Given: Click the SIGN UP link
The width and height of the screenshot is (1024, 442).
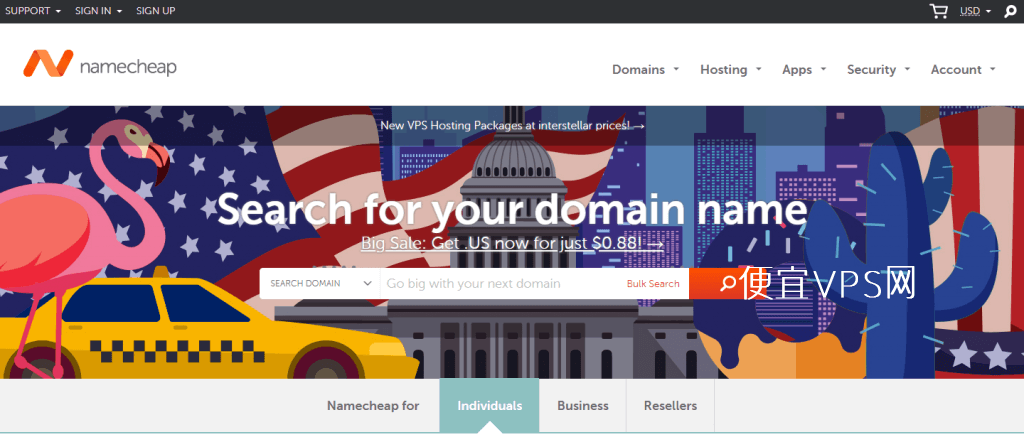Looking at the screenshot, I should (x=155, y=11).
